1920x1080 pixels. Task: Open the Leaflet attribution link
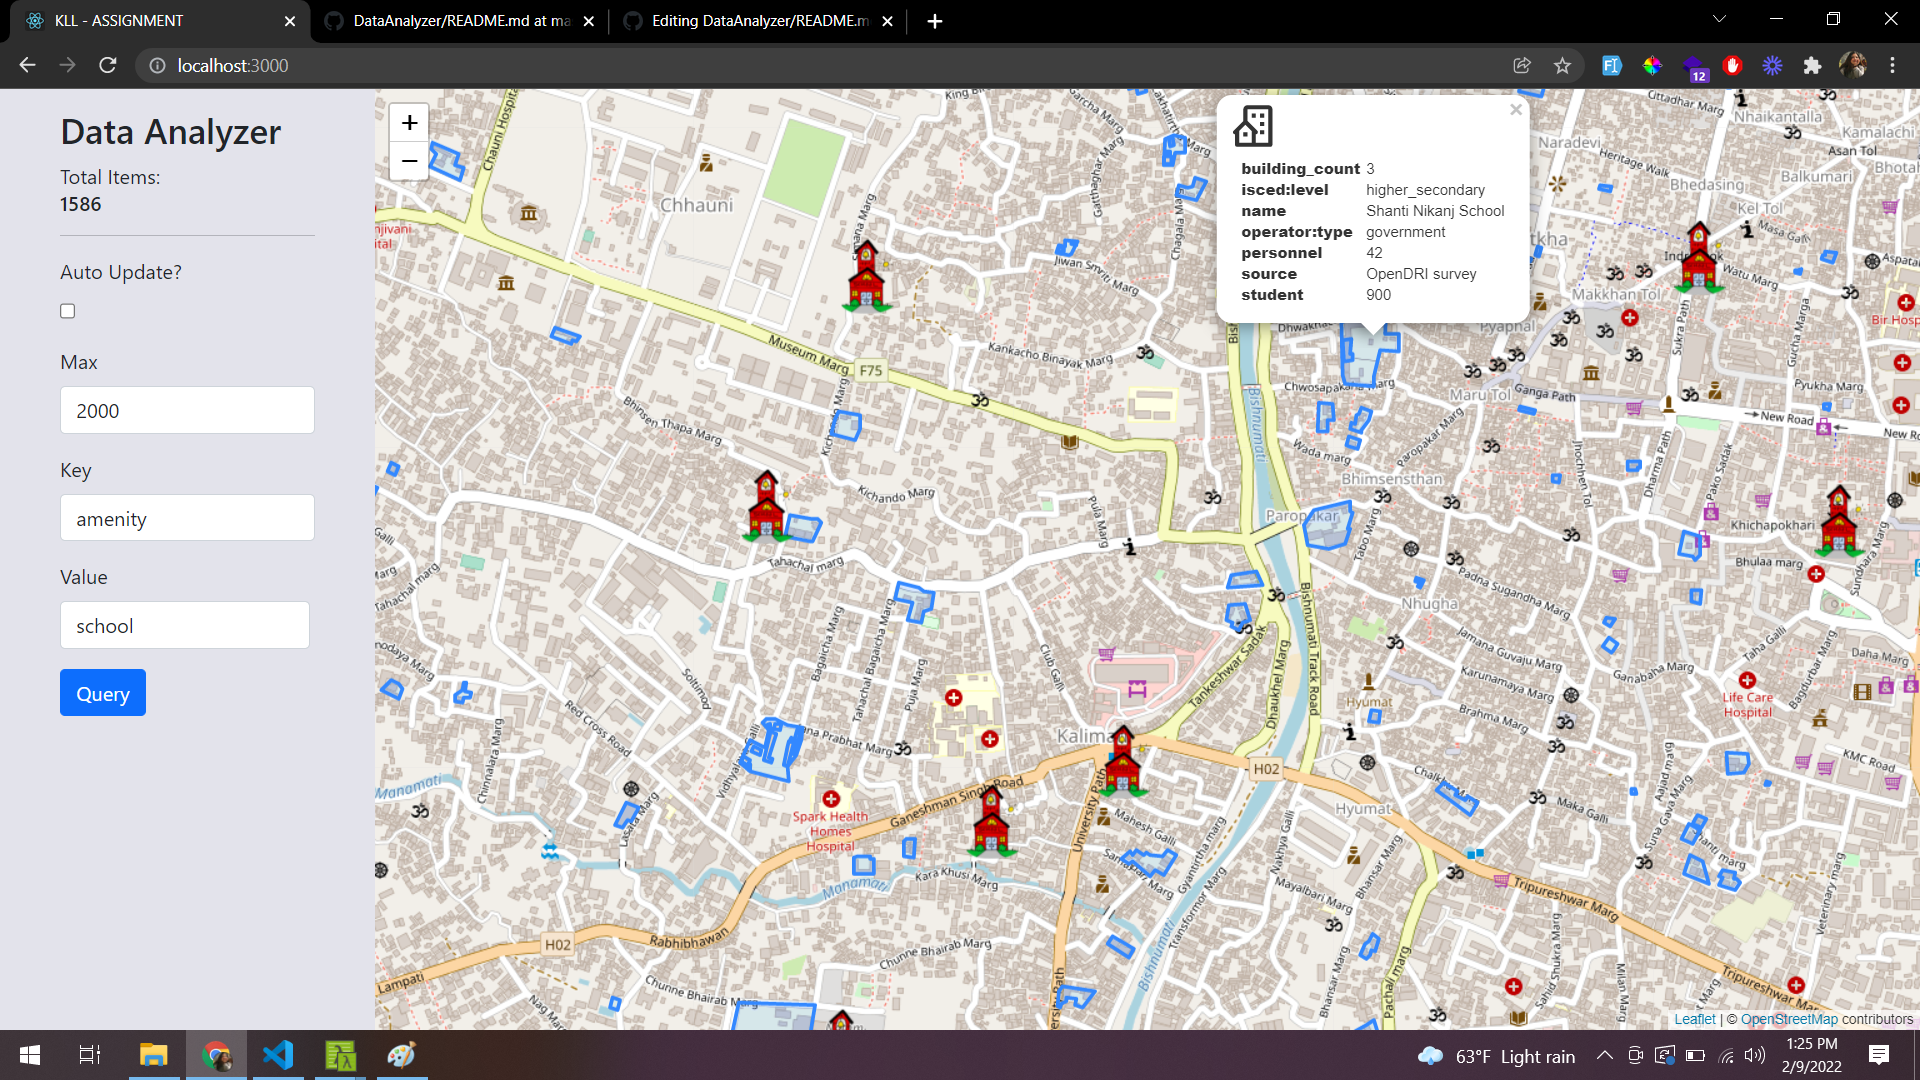(1694, 1019)
